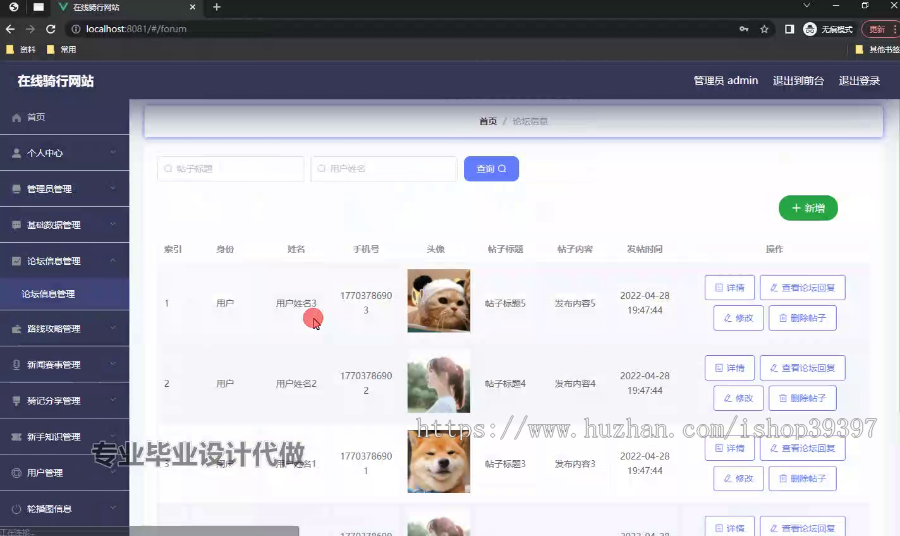The image size is (900, 536).
Task: Click 删除帖子 for 帖子标题5 row
Action: coord(802,318)
